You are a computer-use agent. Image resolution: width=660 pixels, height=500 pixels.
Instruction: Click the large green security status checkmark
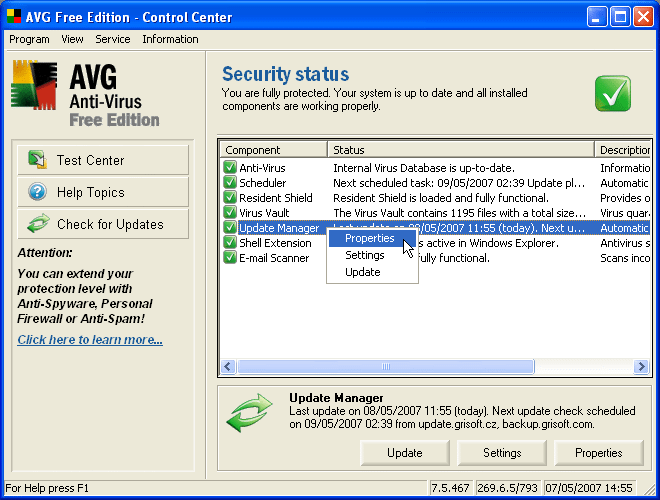click(613, 93)
